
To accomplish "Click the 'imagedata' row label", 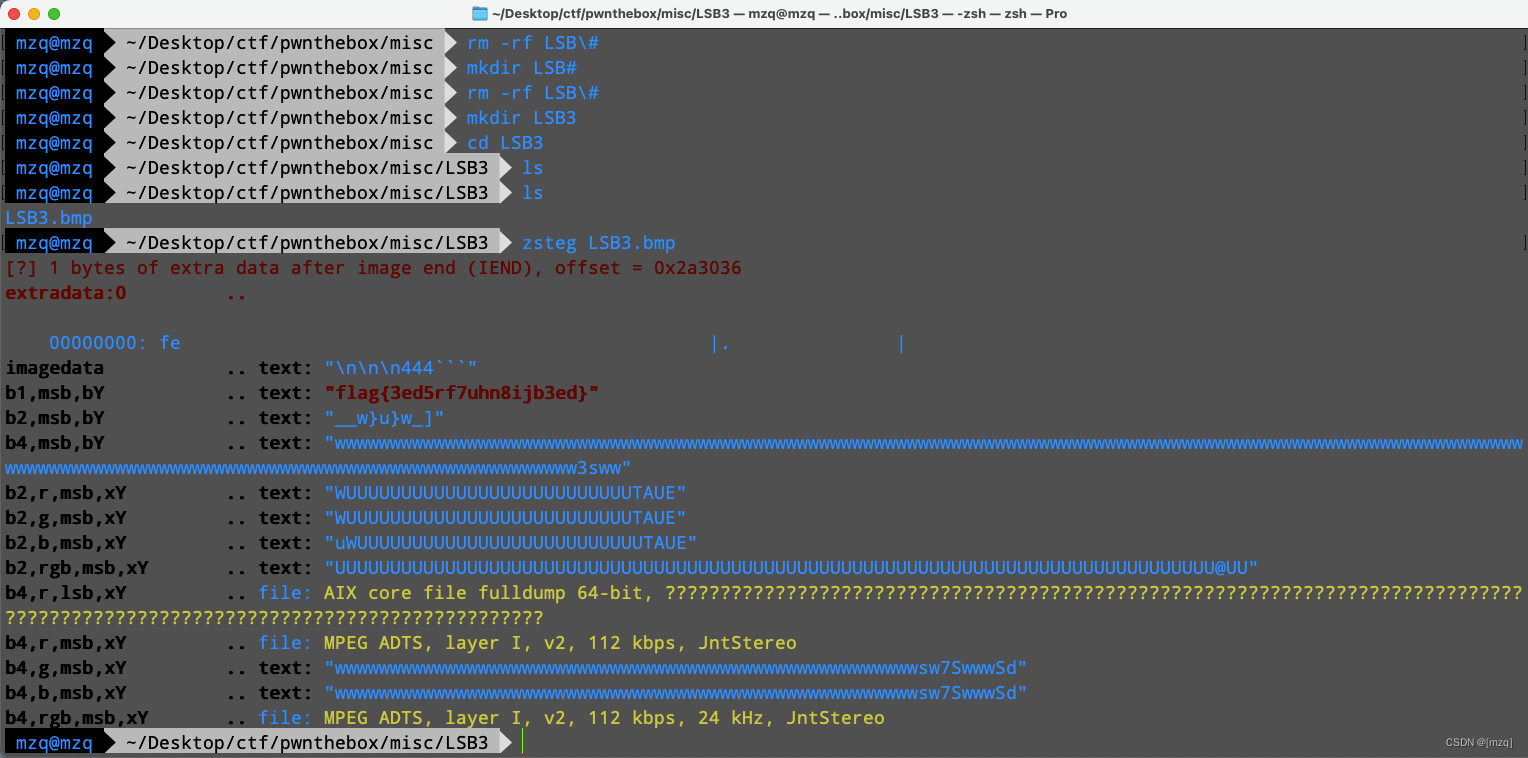I will click(55, 368).
